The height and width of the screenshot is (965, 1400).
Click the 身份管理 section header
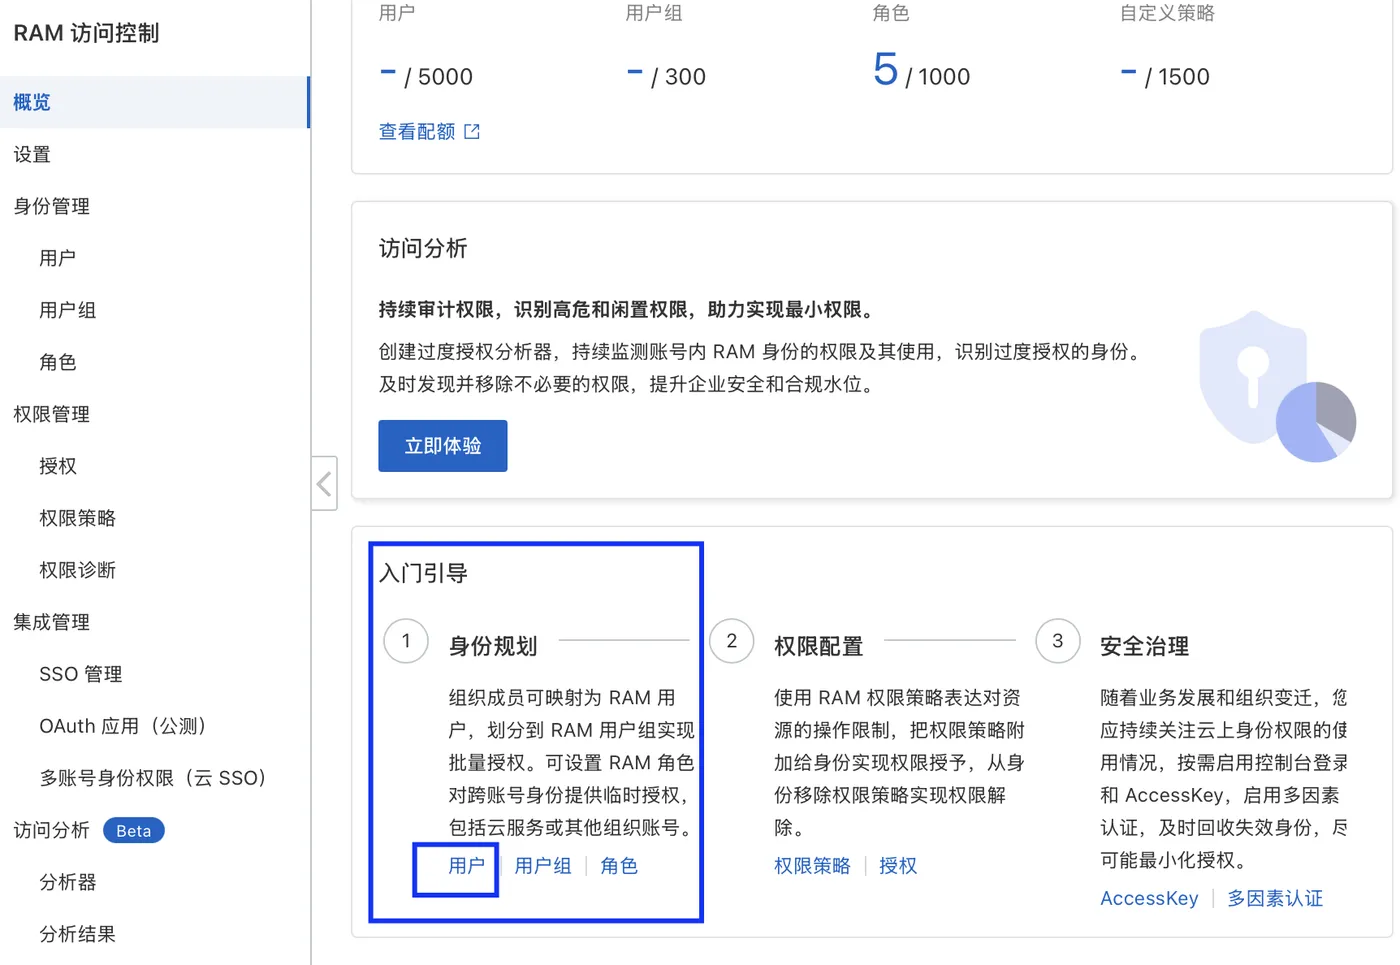click(x=51, y=206)
